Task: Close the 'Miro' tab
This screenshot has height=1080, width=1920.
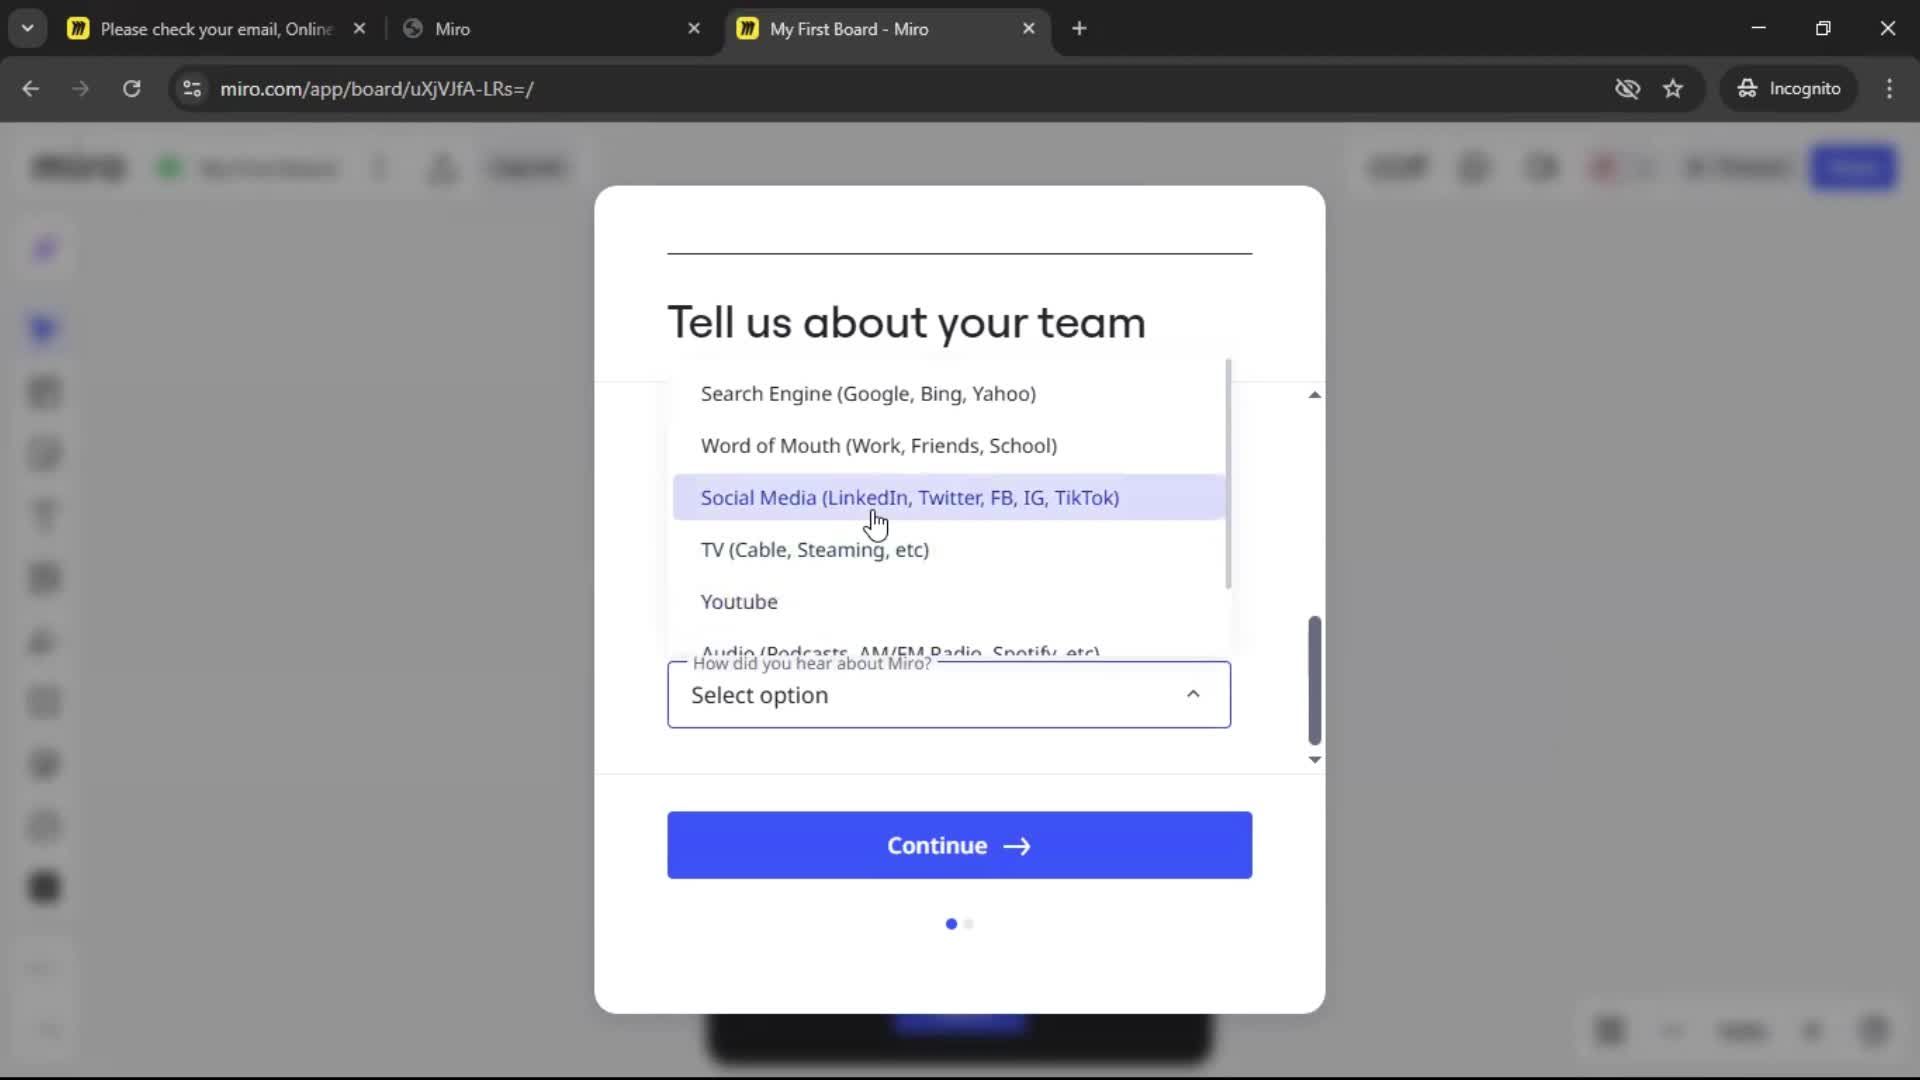Action: point(694,29)
